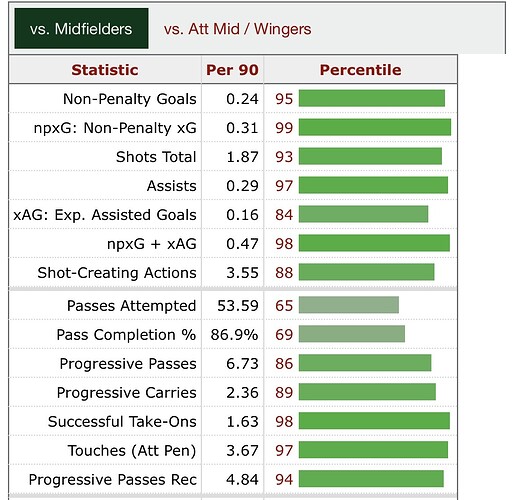Click the Shots Total per 90 value

242,157
